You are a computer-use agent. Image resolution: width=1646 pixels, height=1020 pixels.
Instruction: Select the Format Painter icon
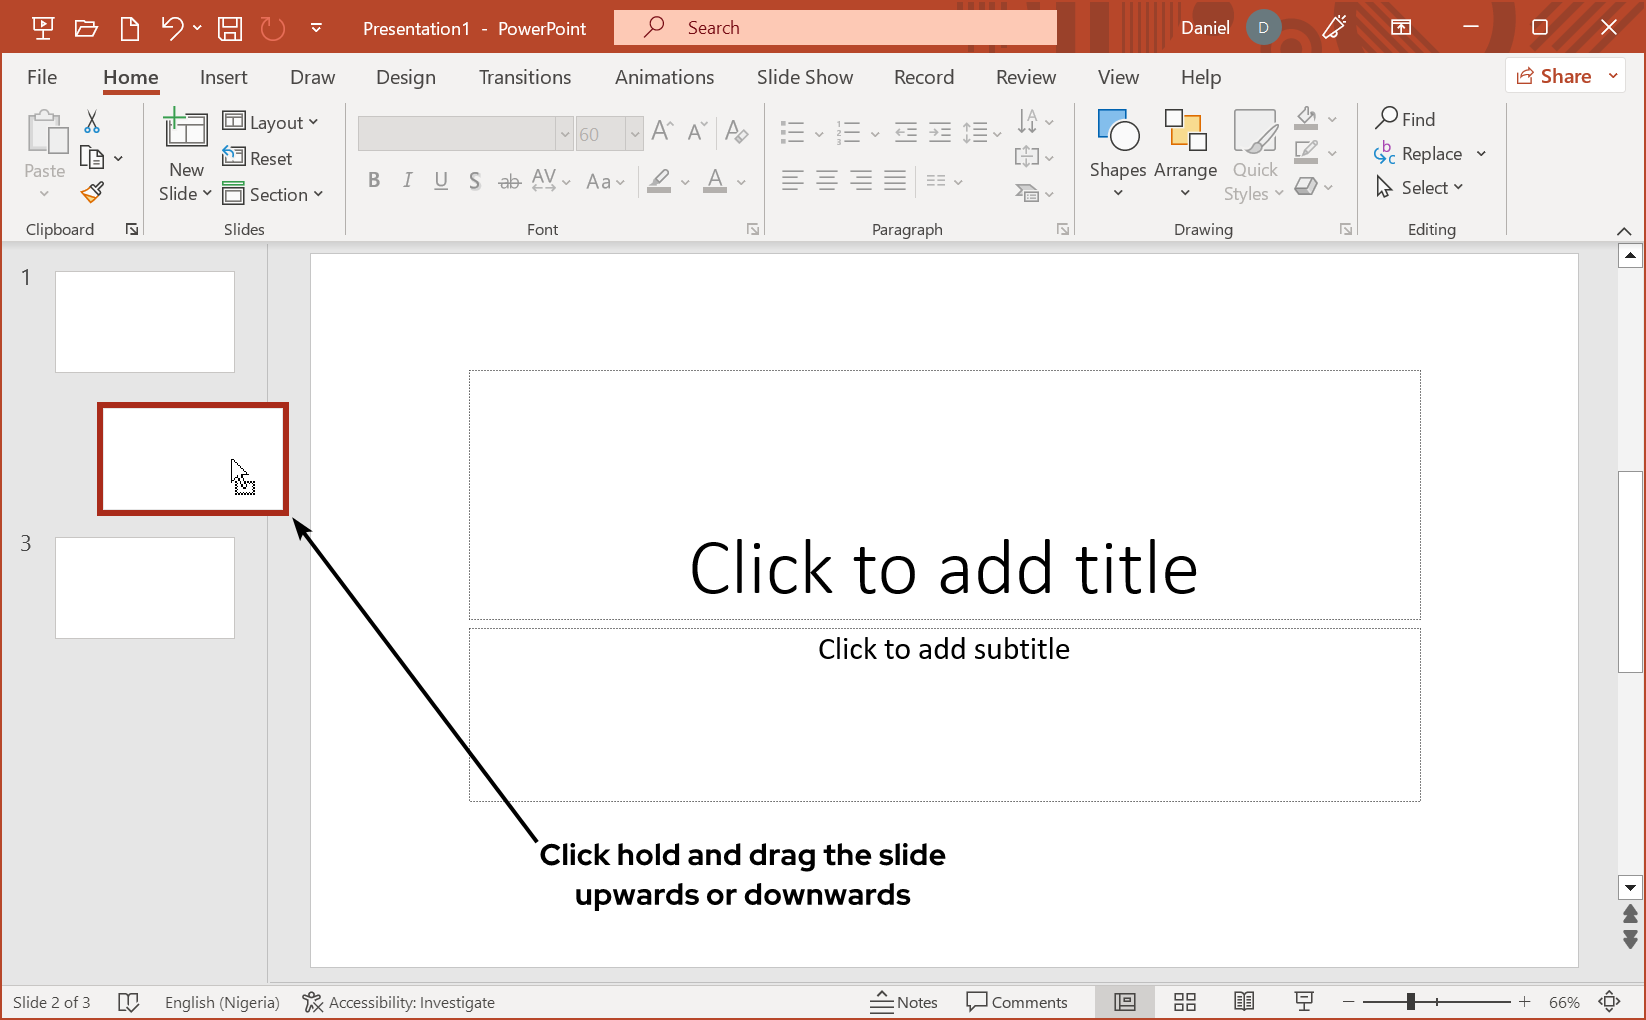[91, 191]
